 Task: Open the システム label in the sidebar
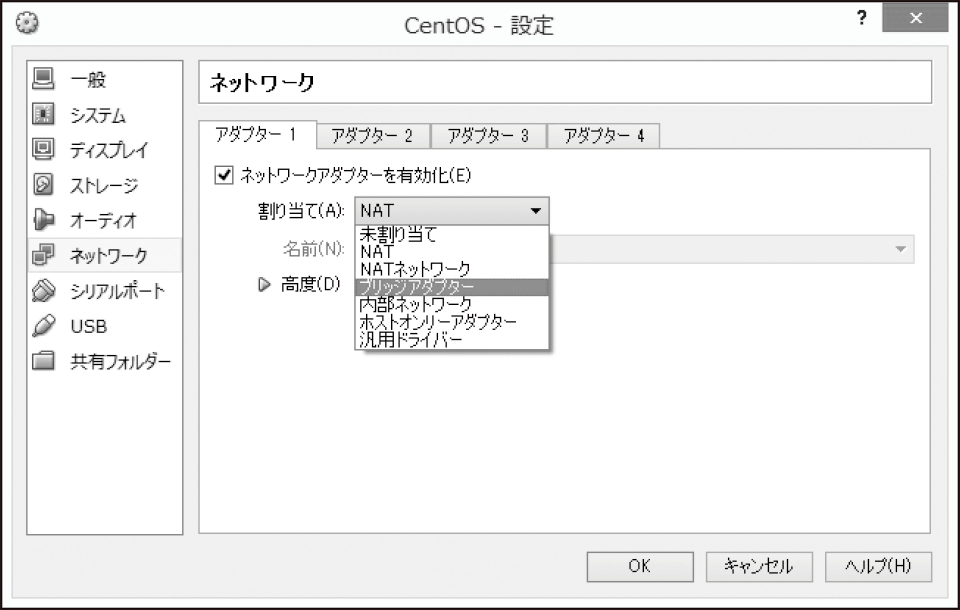[x=98, y=115]
